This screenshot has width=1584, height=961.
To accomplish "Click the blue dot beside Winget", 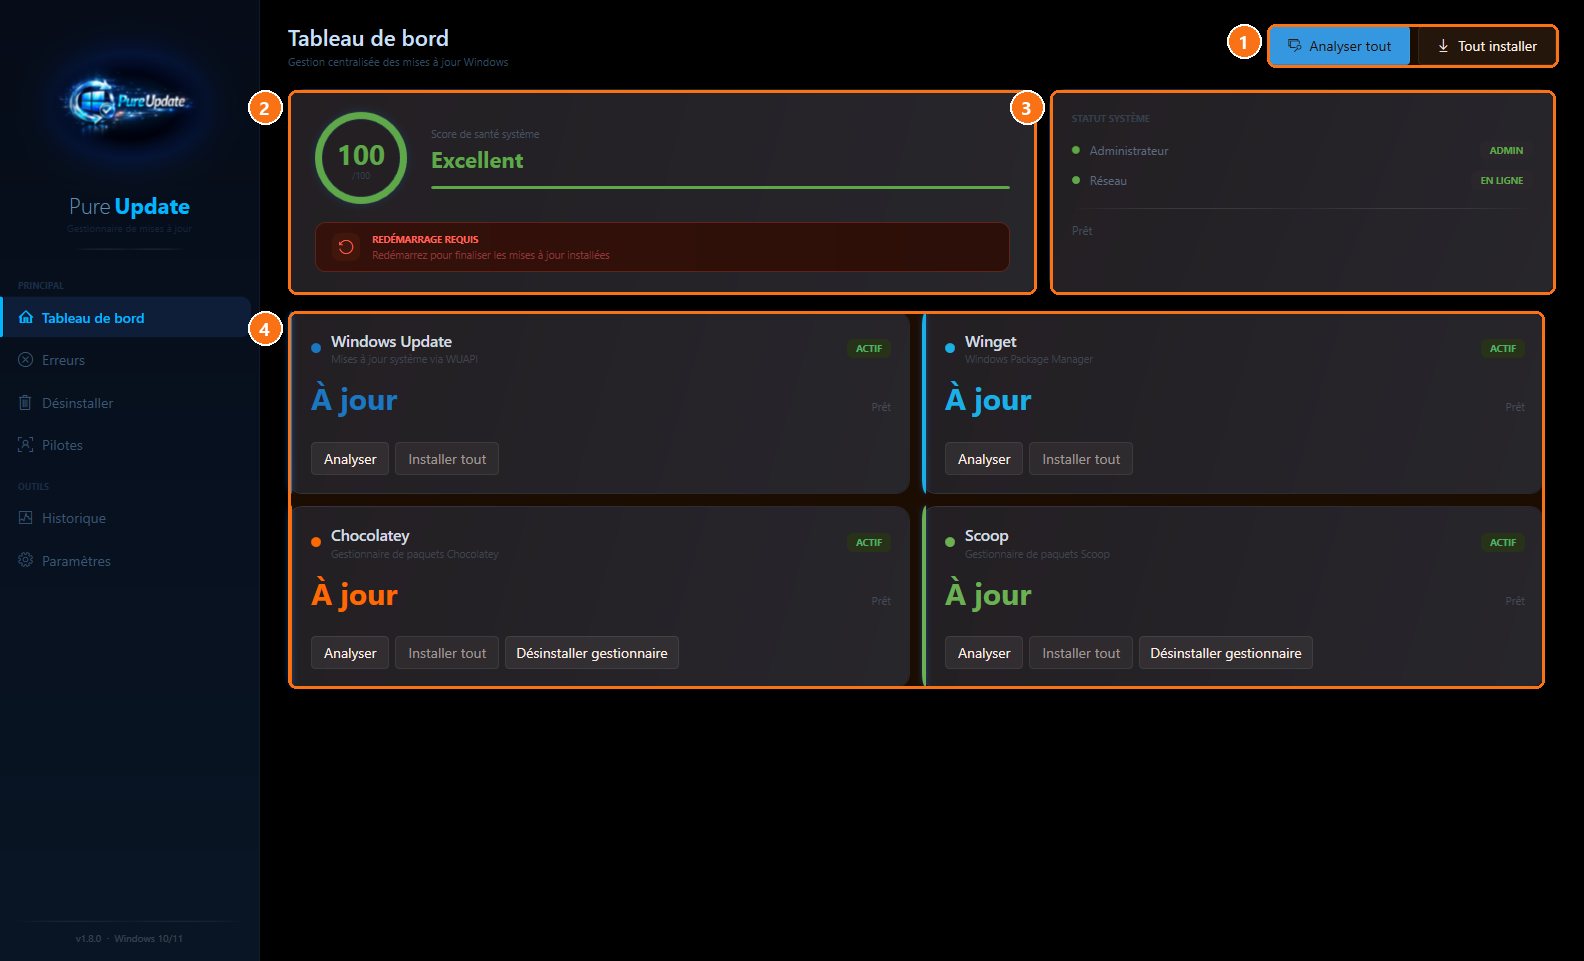I will pos(950,348).
